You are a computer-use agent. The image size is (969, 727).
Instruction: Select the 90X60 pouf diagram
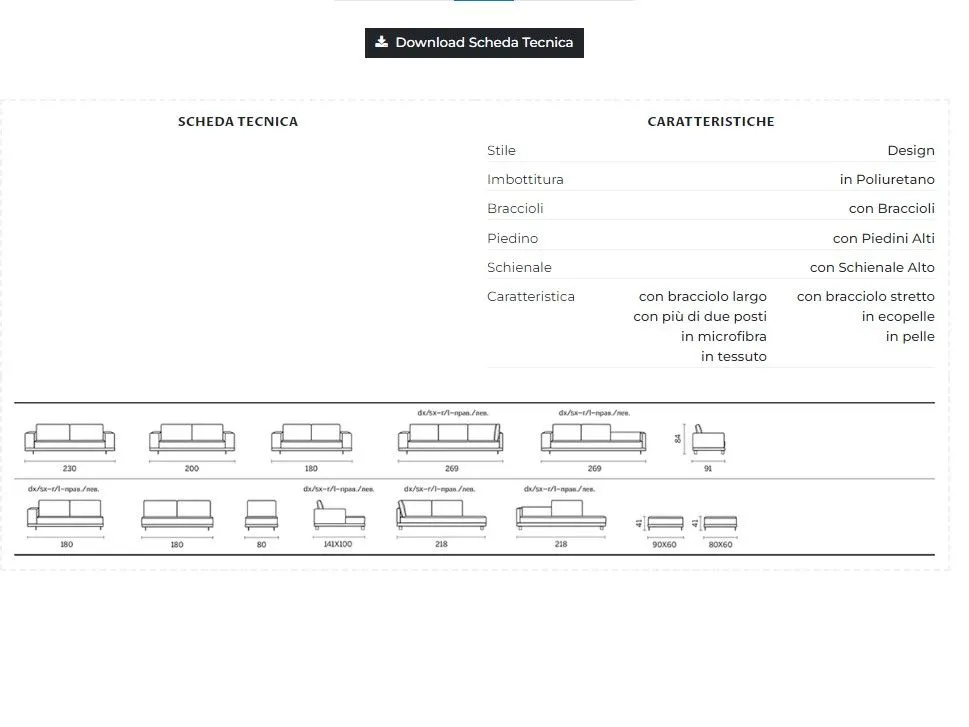coord(665,523)
